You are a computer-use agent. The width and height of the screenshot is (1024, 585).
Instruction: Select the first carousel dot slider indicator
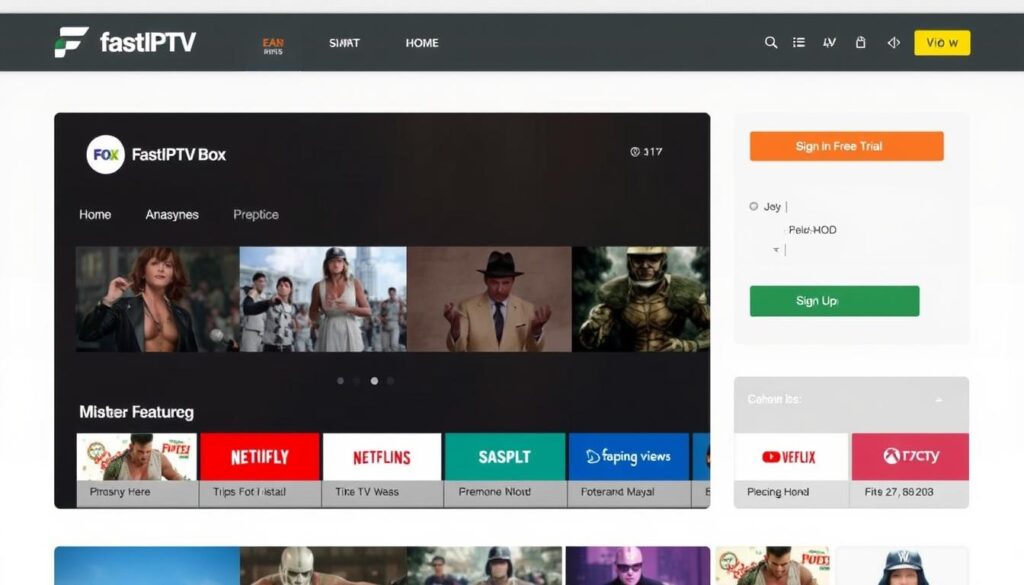click(340, 380)
